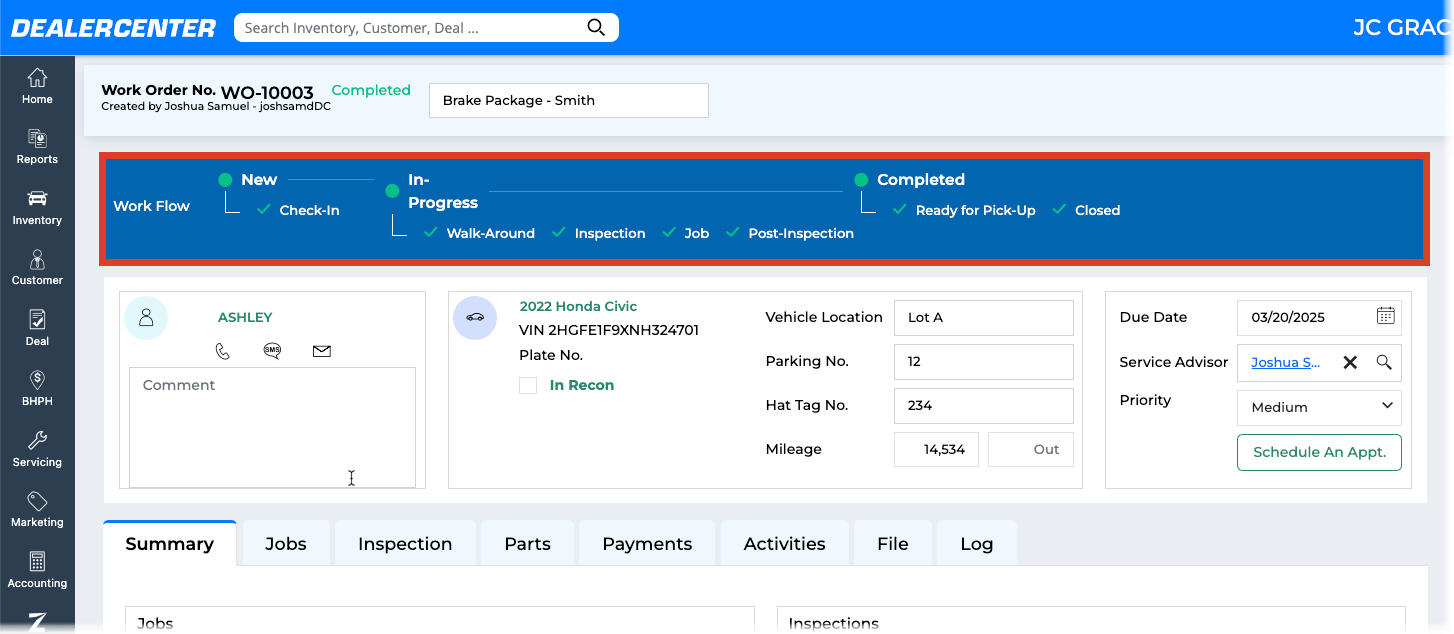Open BHPH in the sidebar
This screenshot has height=634, width=1454.
pyautogui.click(x=37, y=389)
